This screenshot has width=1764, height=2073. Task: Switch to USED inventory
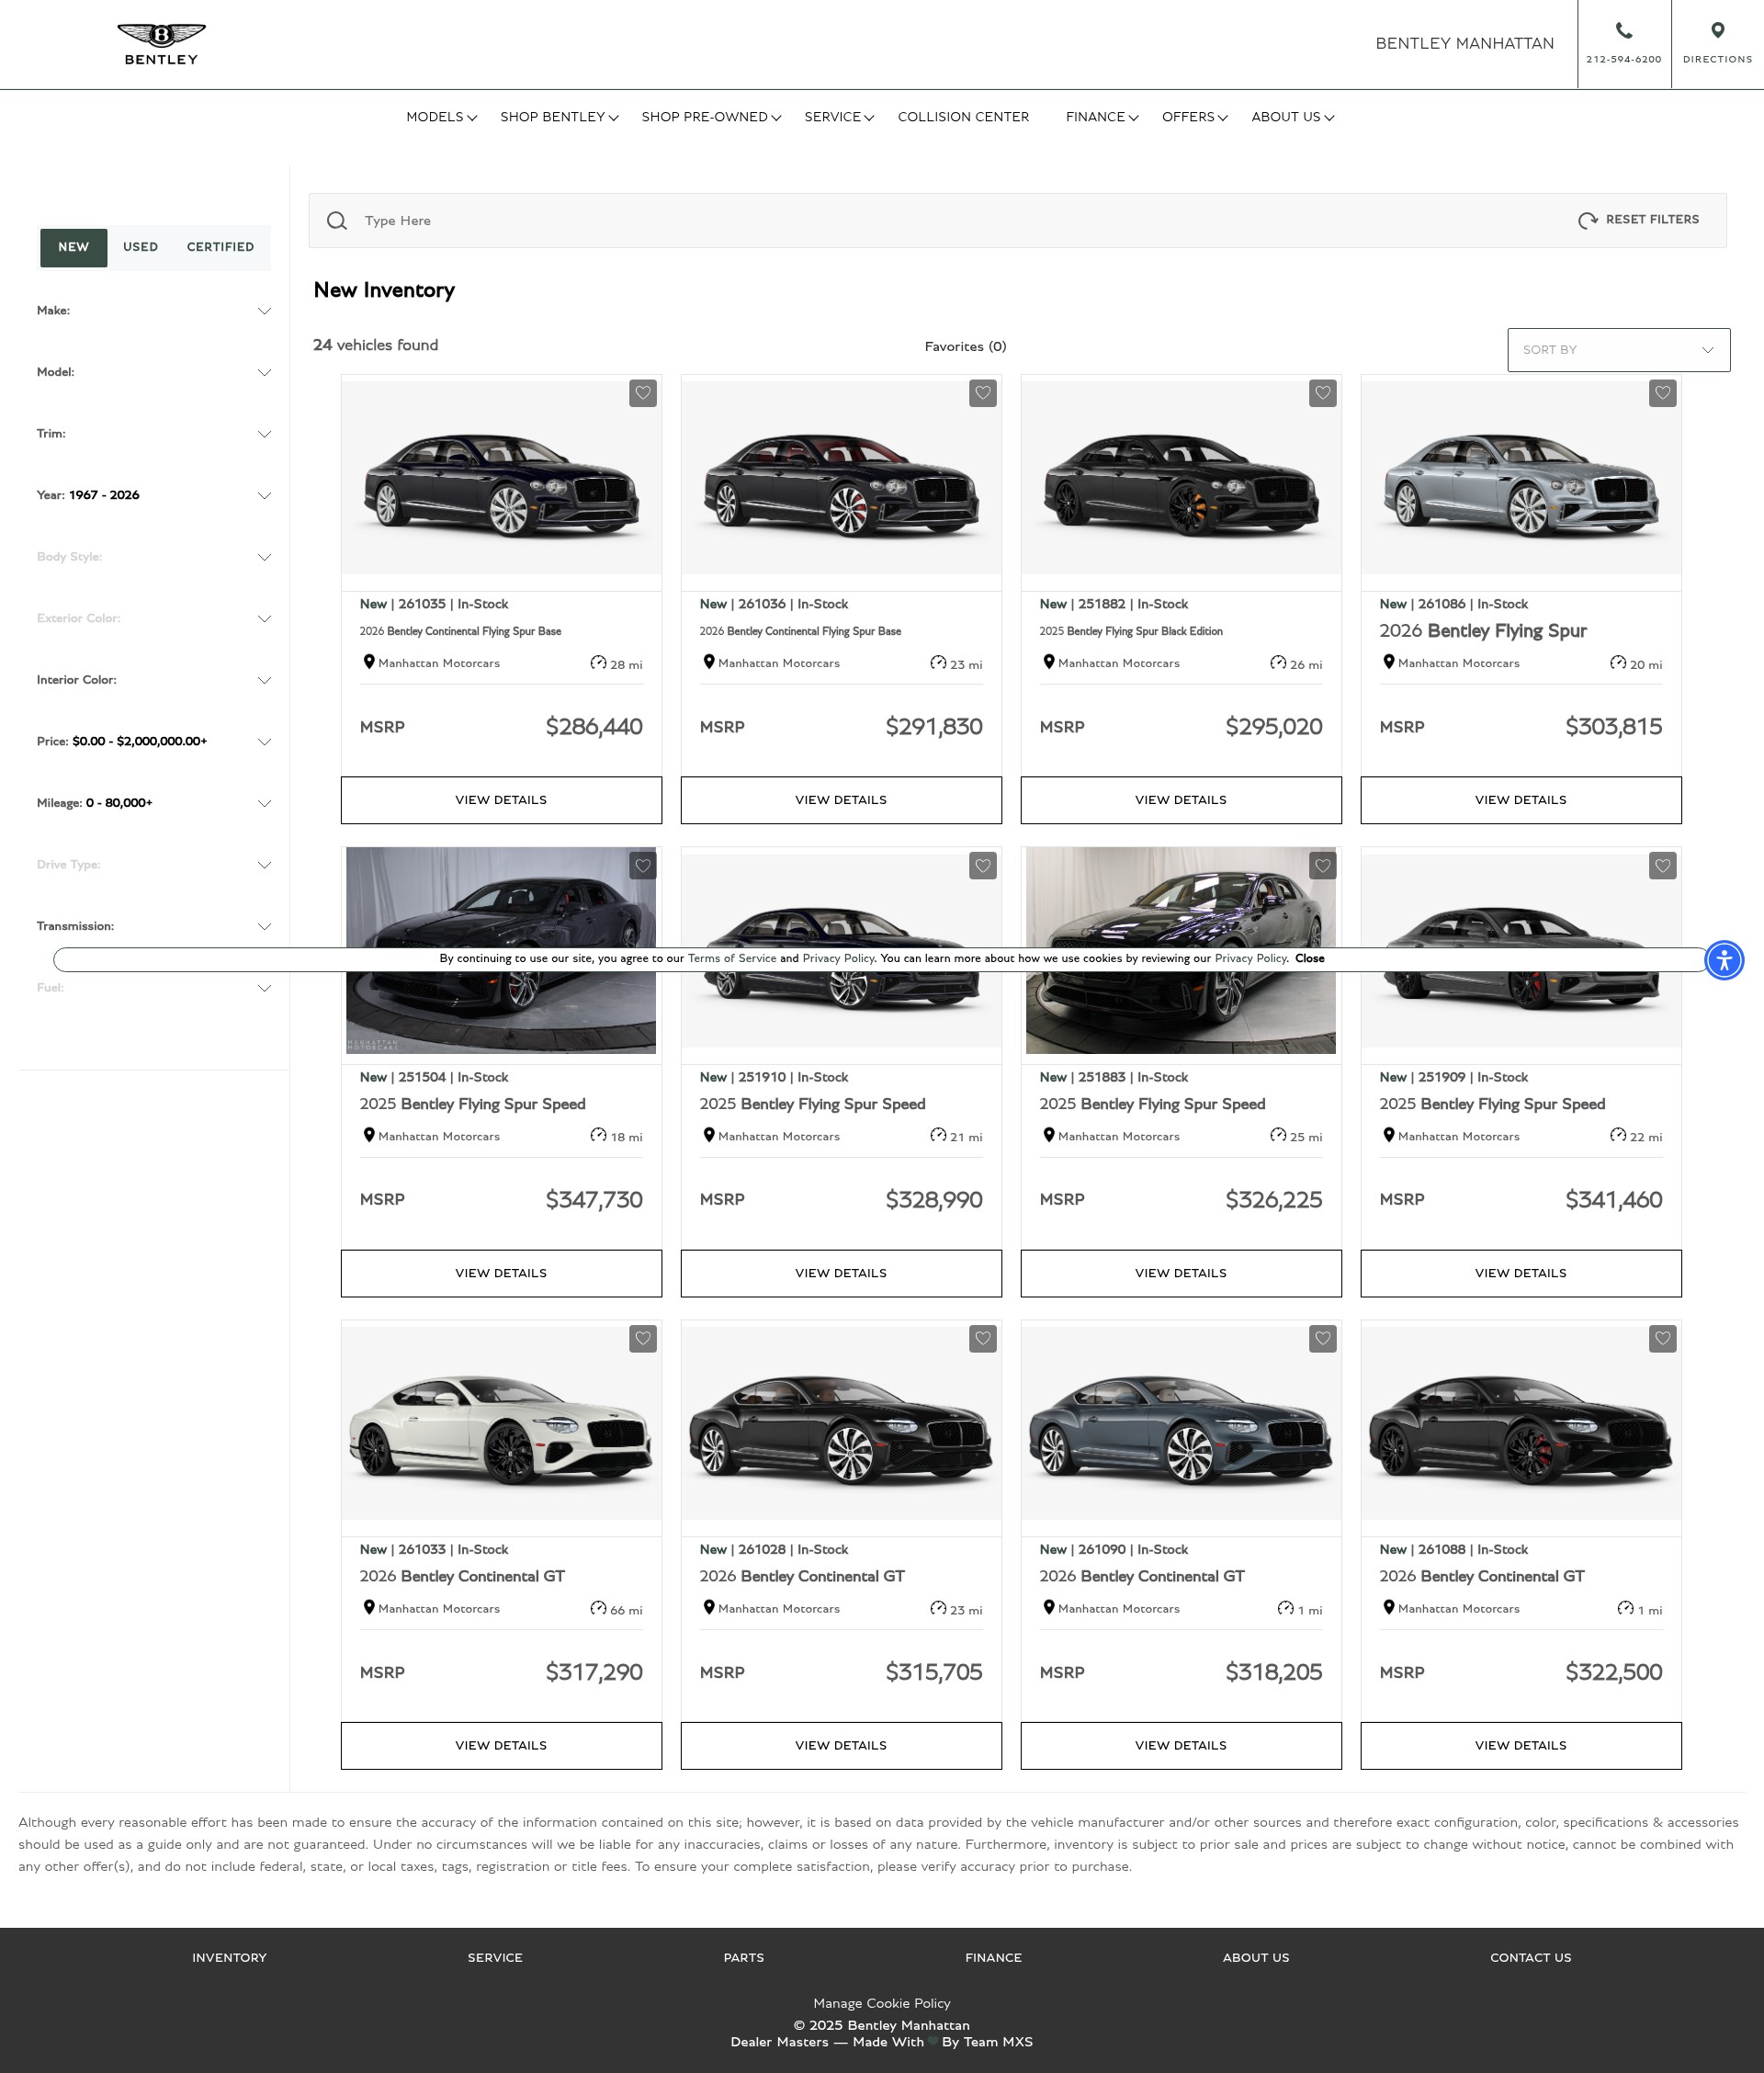[140, 247]
